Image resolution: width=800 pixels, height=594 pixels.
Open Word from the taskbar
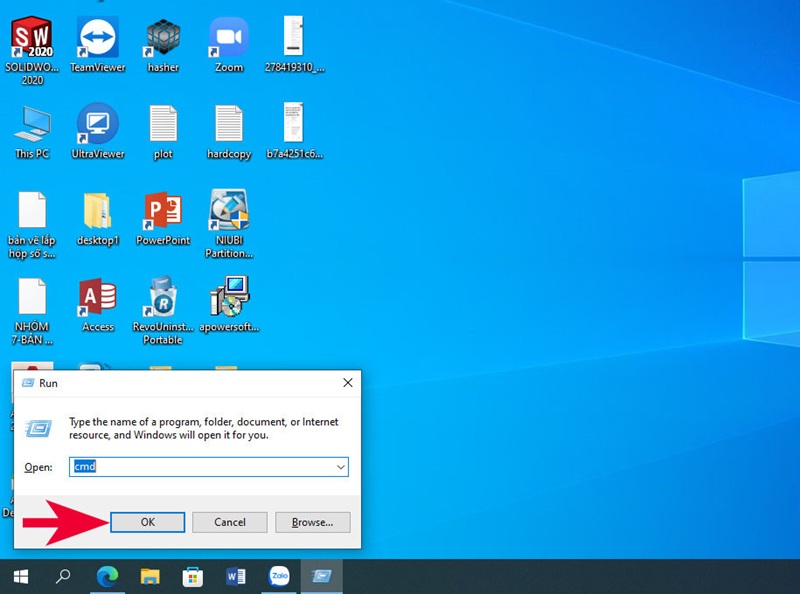(237, 577)
